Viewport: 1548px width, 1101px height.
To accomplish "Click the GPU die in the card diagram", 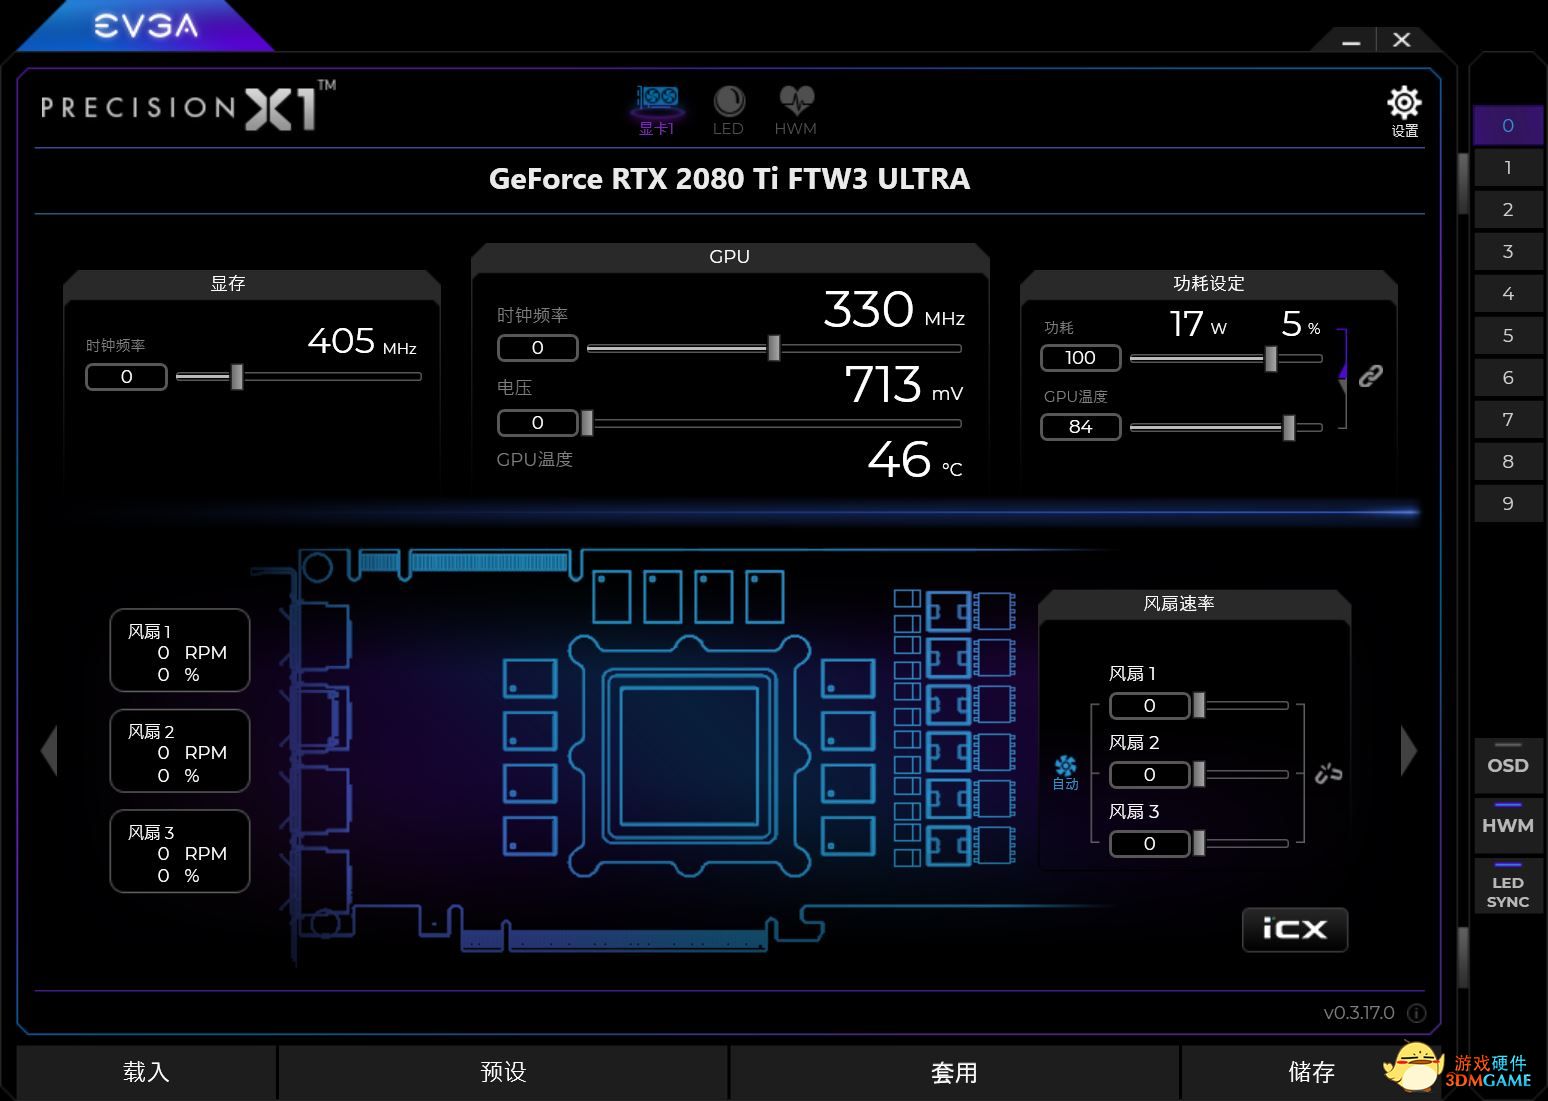I will (x=689, y=755).
